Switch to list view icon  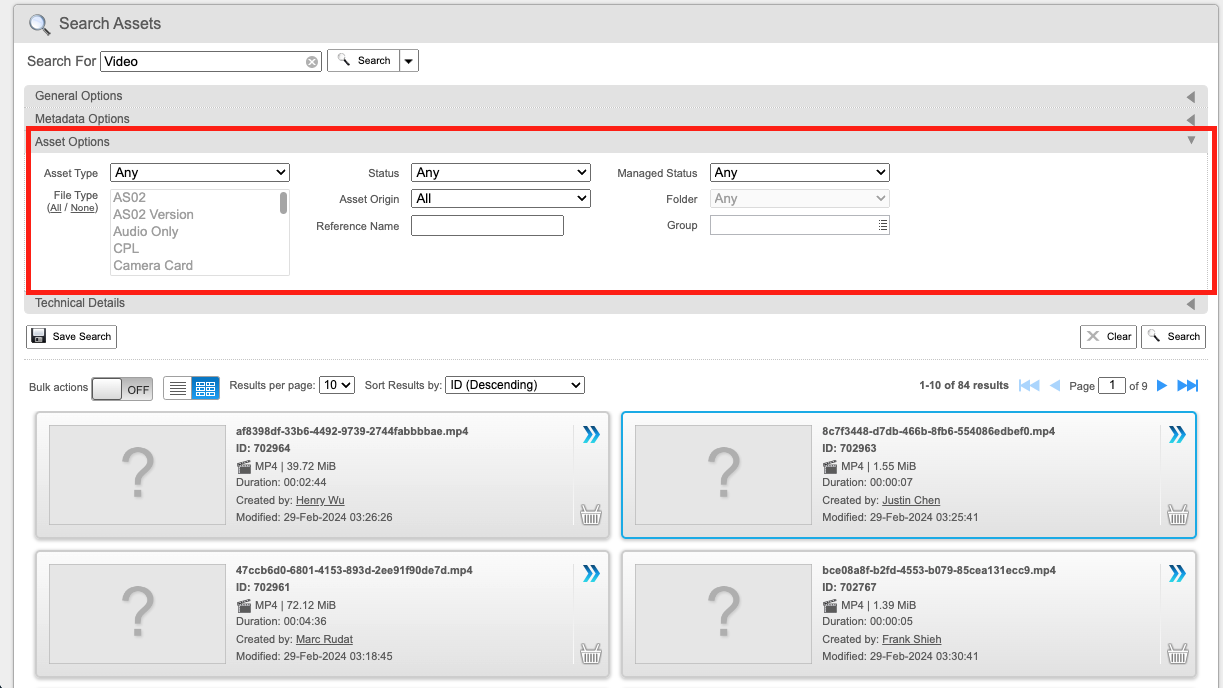(x=178, y=389)
